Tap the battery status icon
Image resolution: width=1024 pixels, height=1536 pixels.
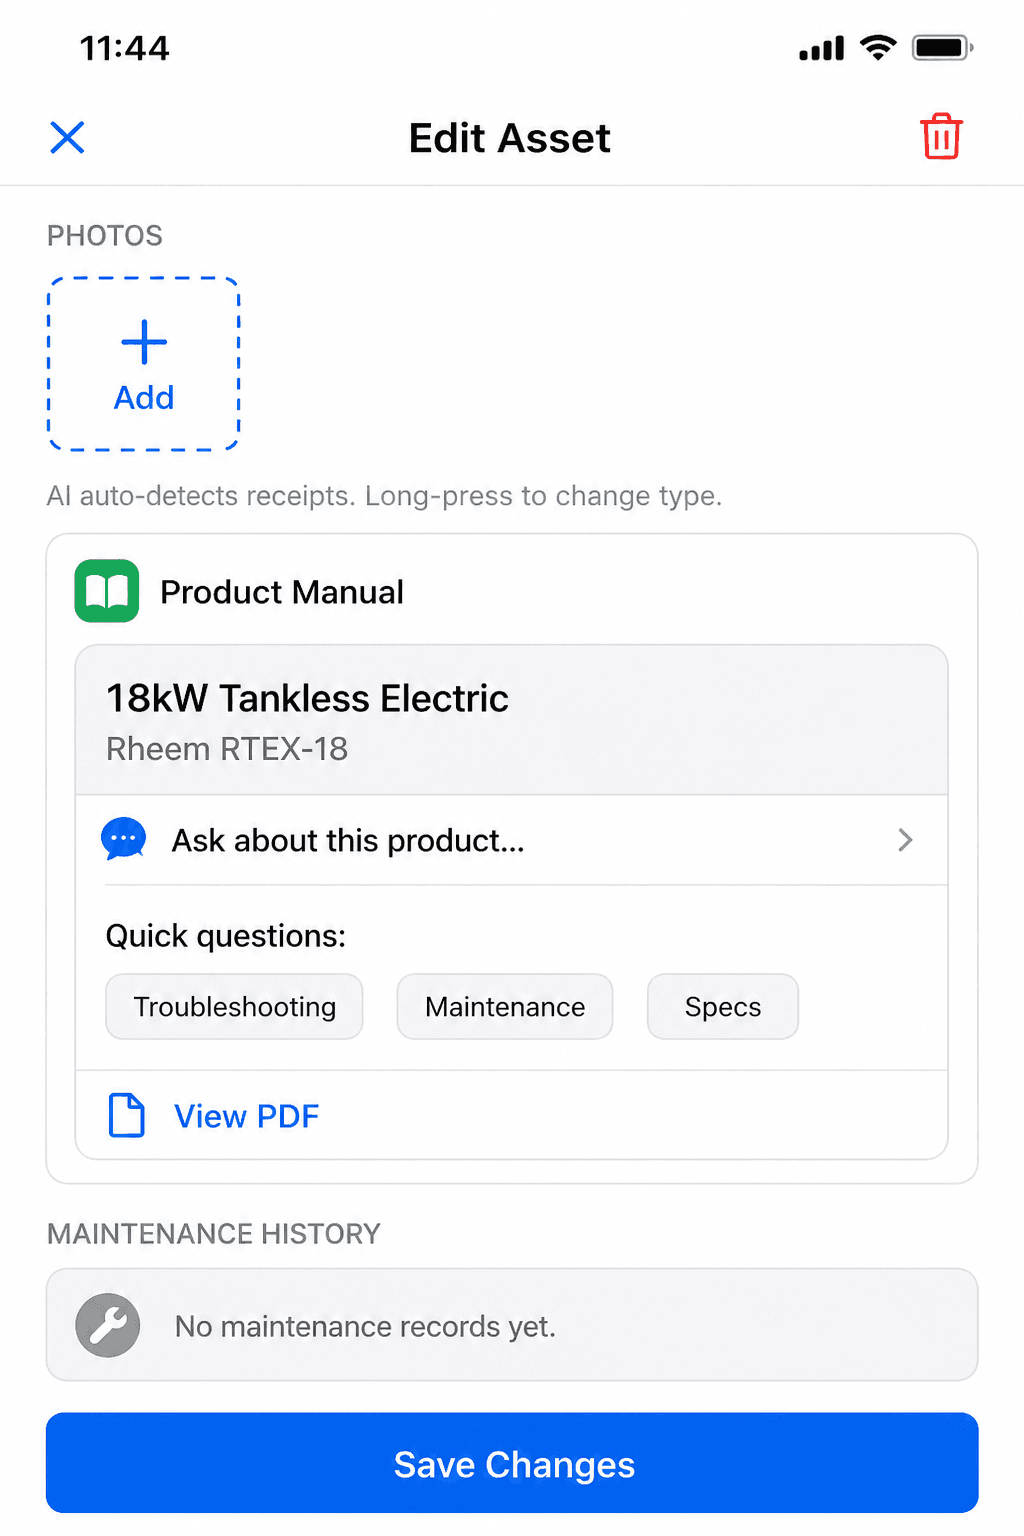943,47
